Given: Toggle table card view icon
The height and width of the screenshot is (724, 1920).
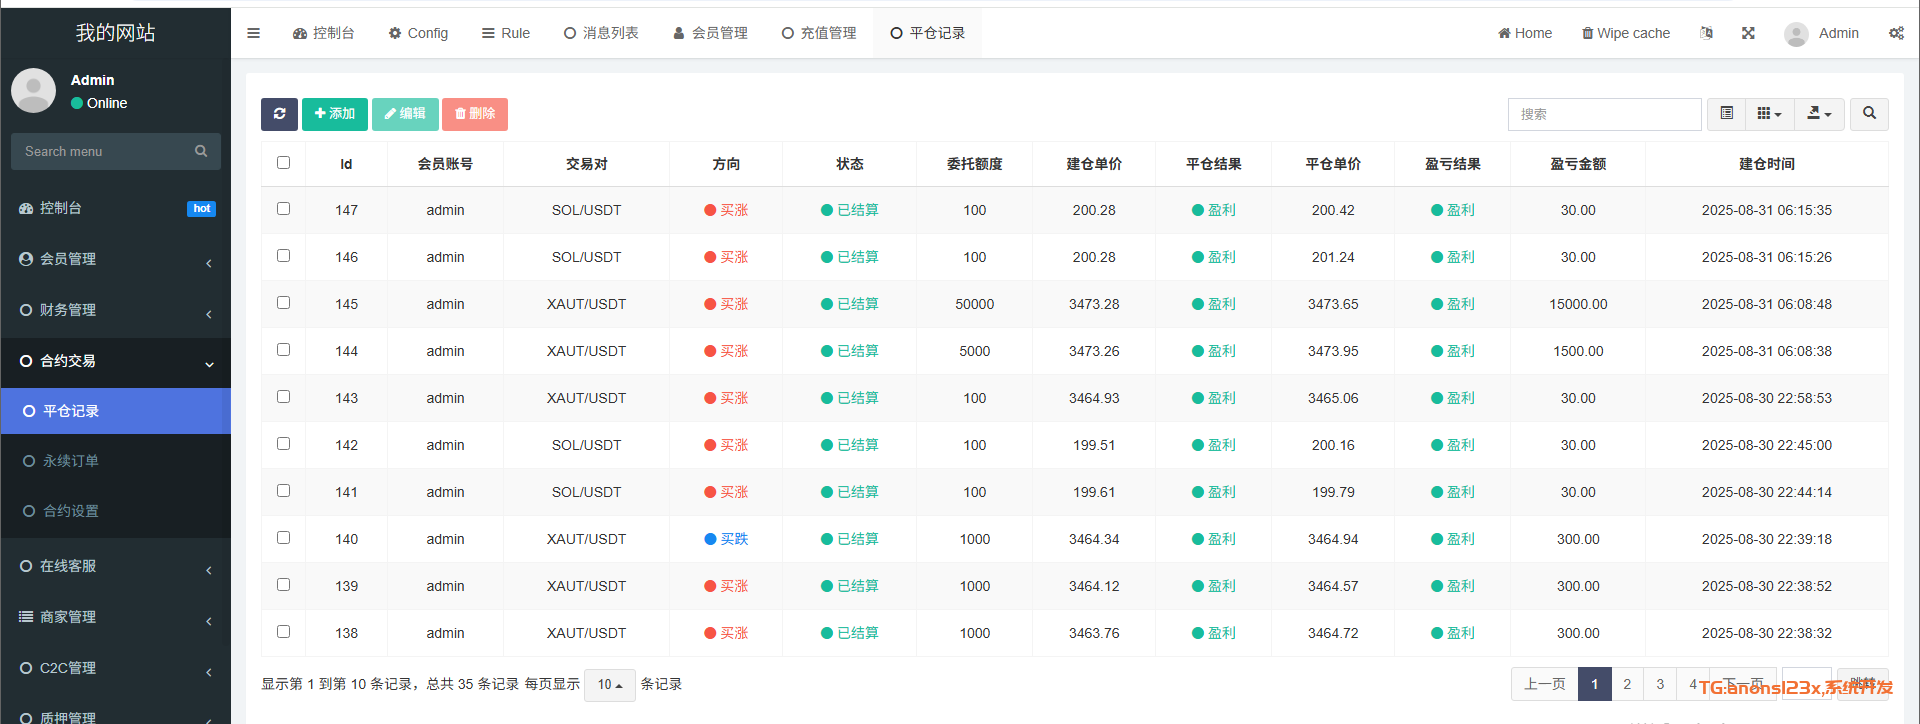Looking at the screenshot, I should 1726,114.
